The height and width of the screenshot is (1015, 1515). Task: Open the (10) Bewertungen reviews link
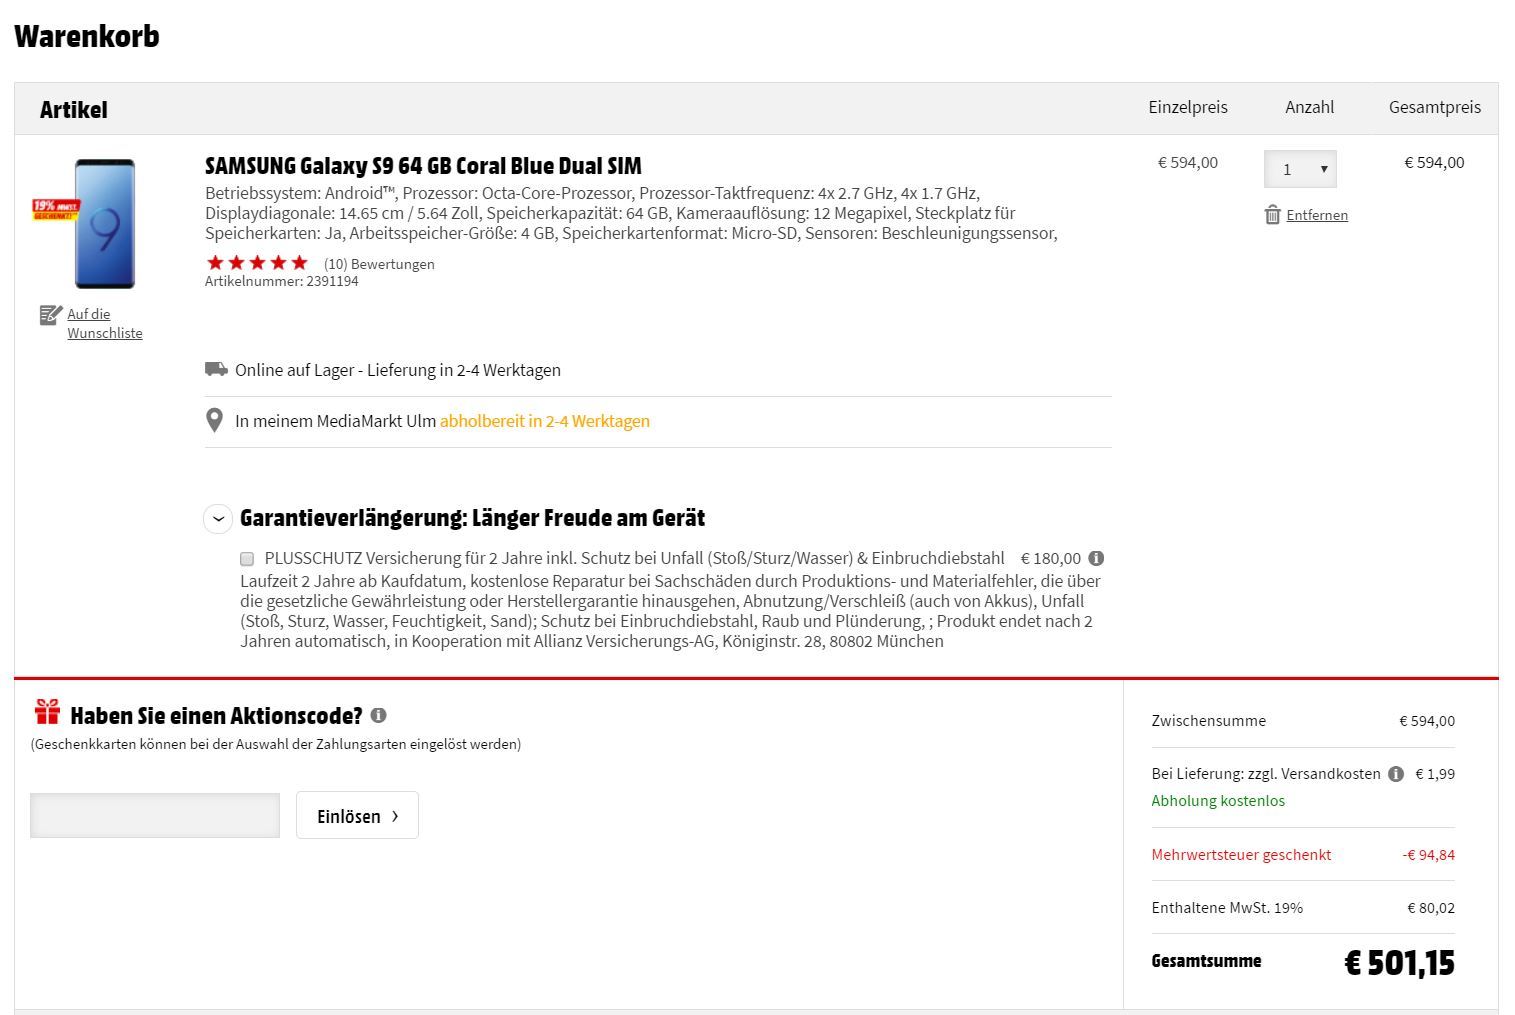379,264
